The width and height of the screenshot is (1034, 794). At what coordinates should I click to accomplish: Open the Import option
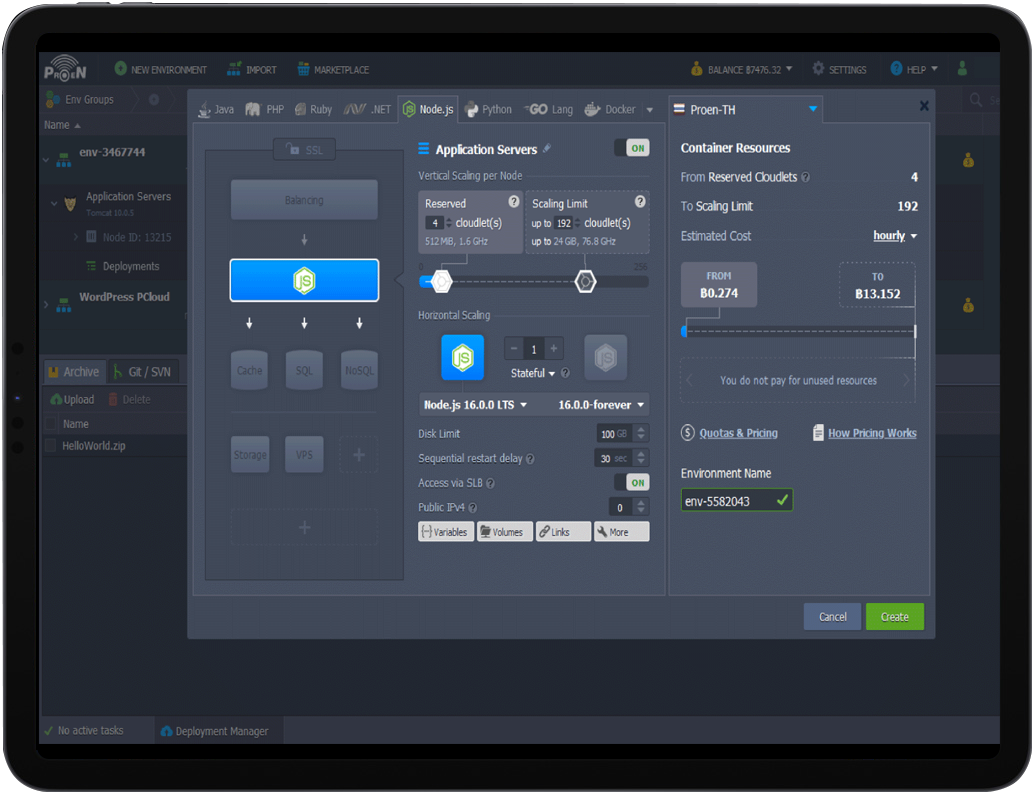(252, 69)
